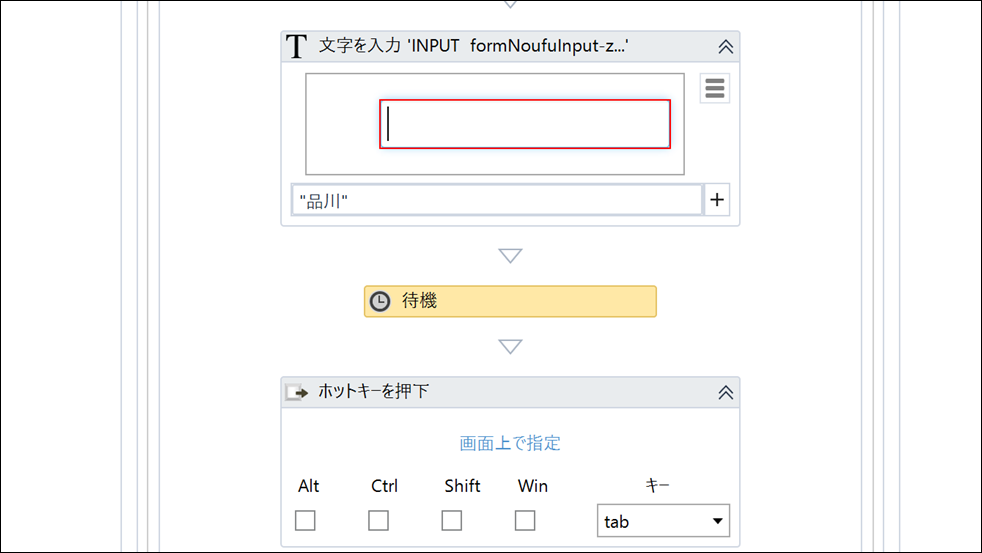Enable the Alt modifier checkbox

pyautogui.click(x=305, y=520)
